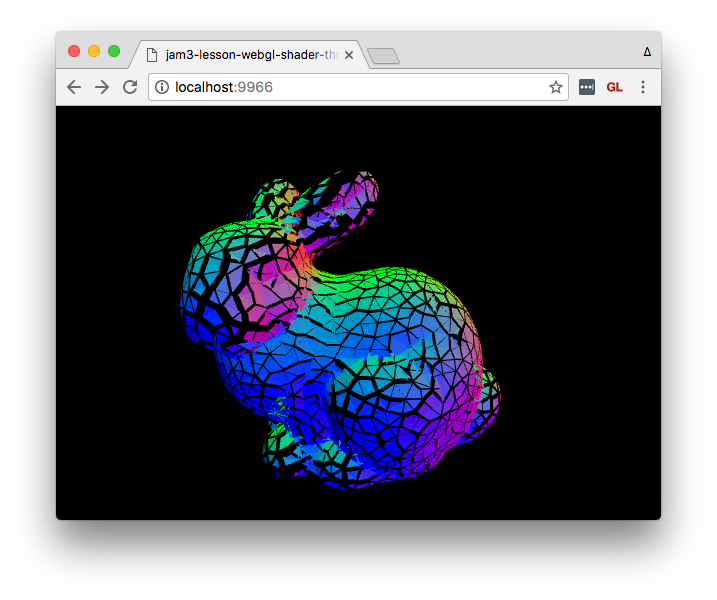Reload the localhost page
This screenshot has width=717, height=600.
pos(130,87)
